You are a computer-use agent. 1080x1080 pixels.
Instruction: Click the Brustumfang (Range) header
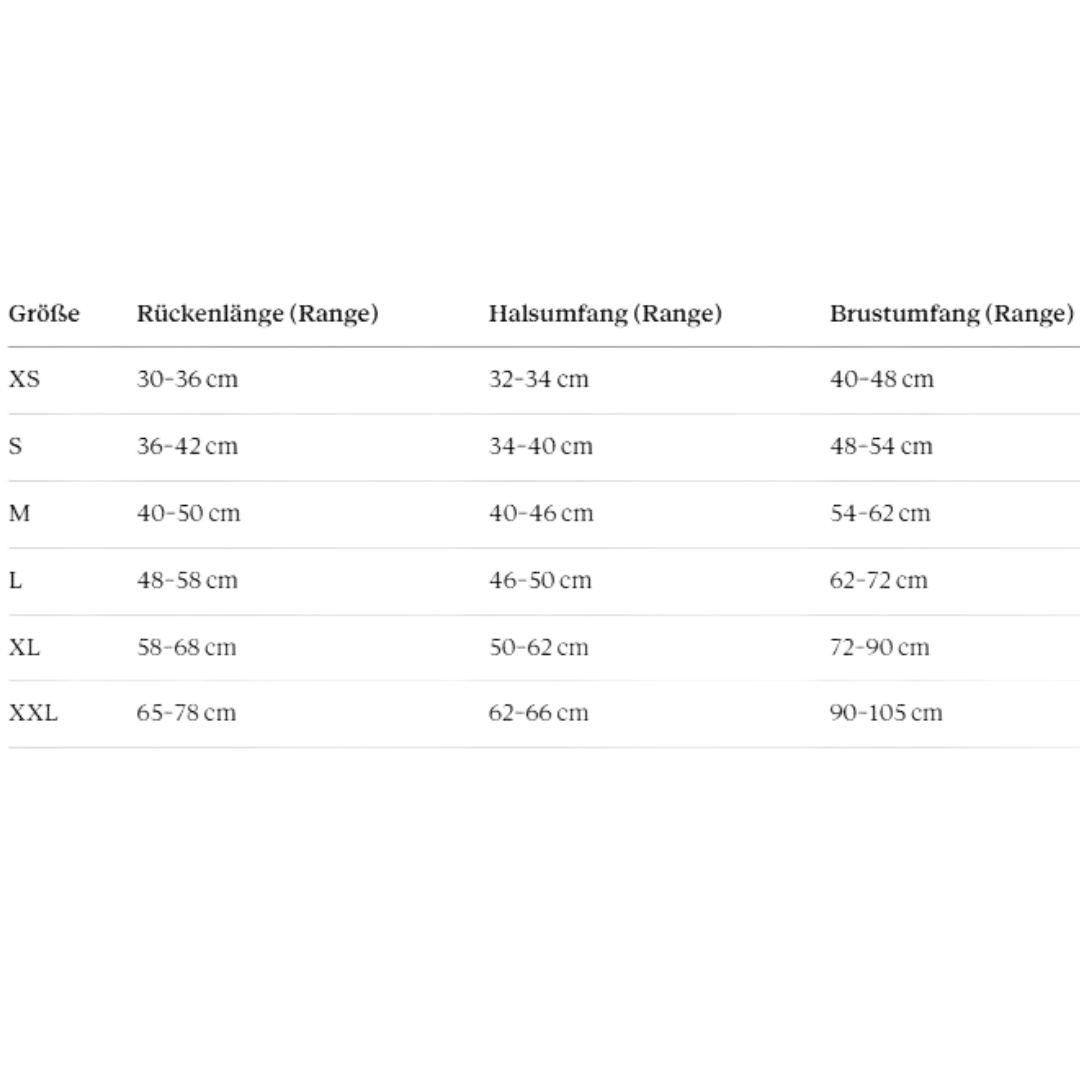pos(951,314)
